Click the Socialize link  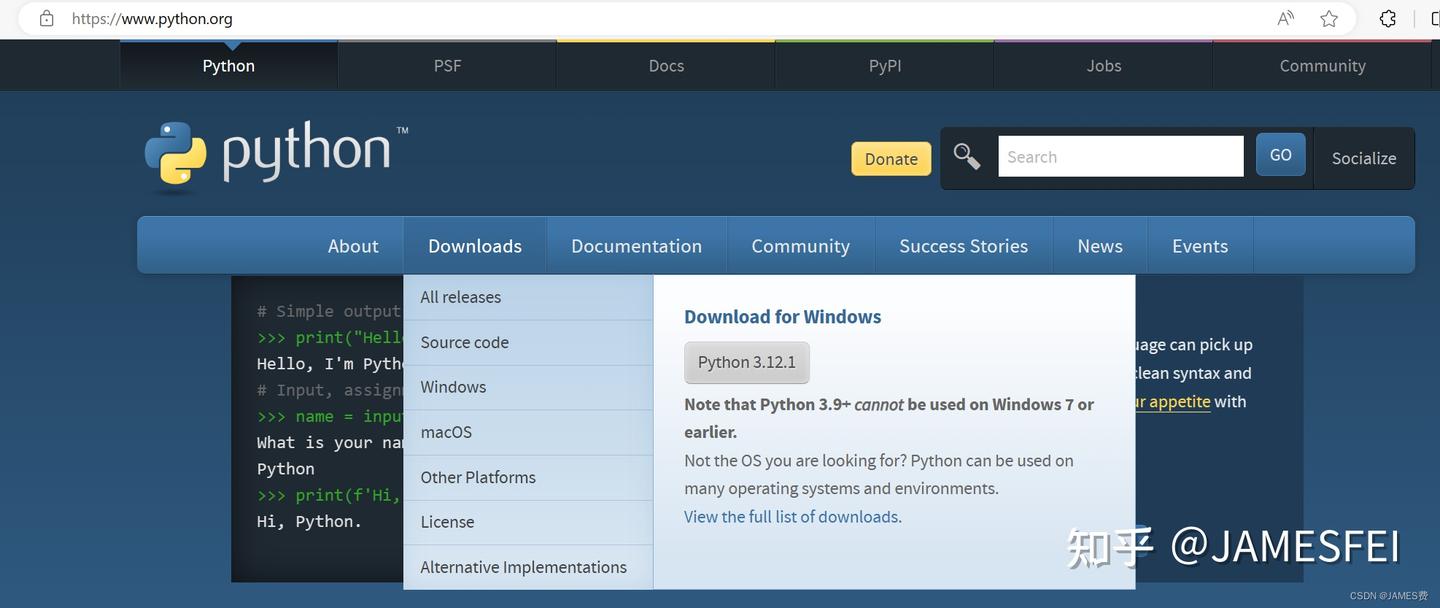click(x=1363, y=158)
